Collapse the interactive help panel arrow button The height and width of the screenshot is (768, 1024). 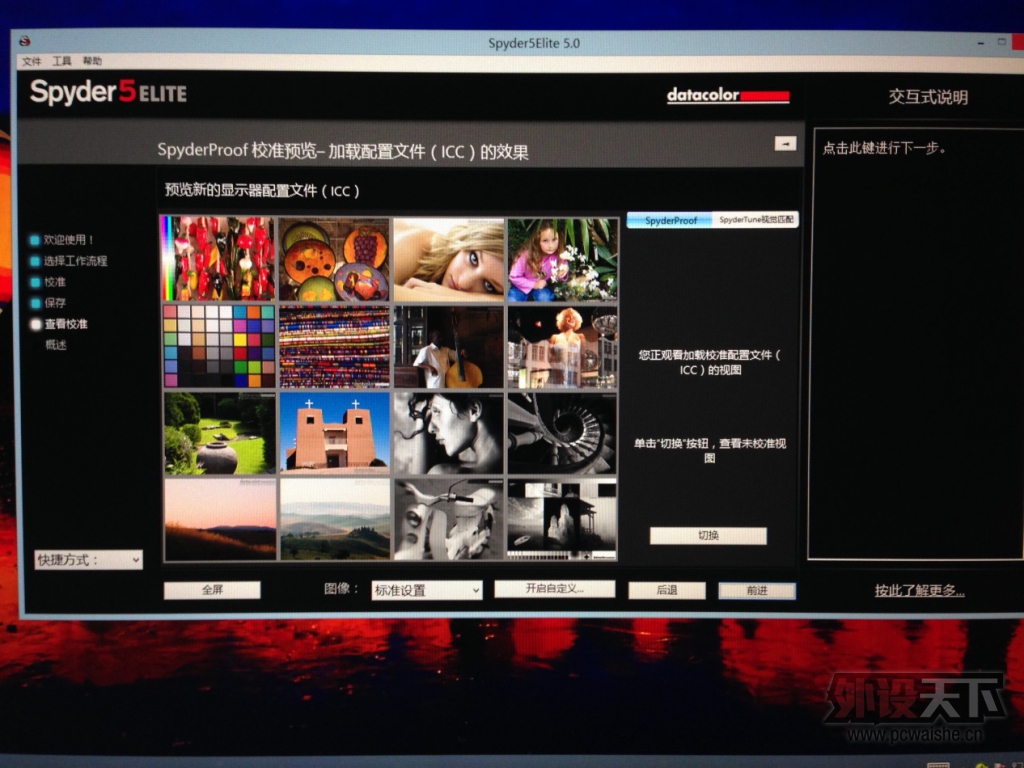(x=786, y=143)
